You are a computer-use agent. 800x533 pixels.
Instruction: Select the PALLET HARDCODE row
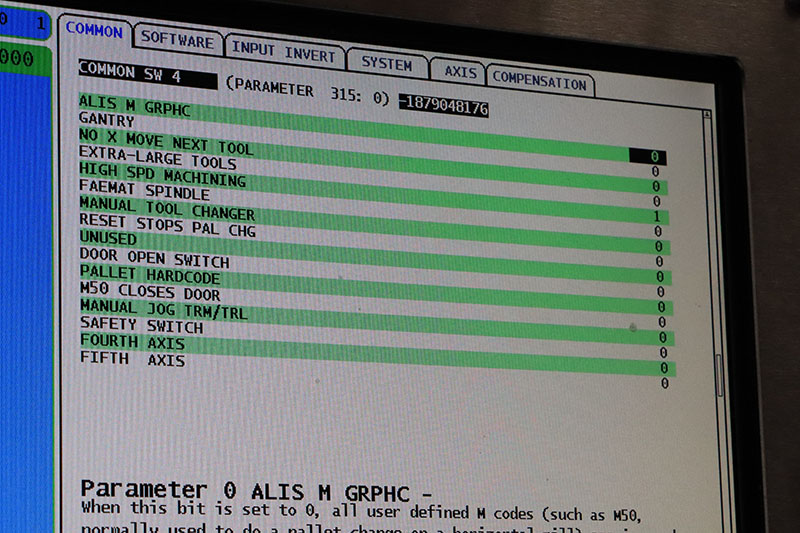point(377,289)
